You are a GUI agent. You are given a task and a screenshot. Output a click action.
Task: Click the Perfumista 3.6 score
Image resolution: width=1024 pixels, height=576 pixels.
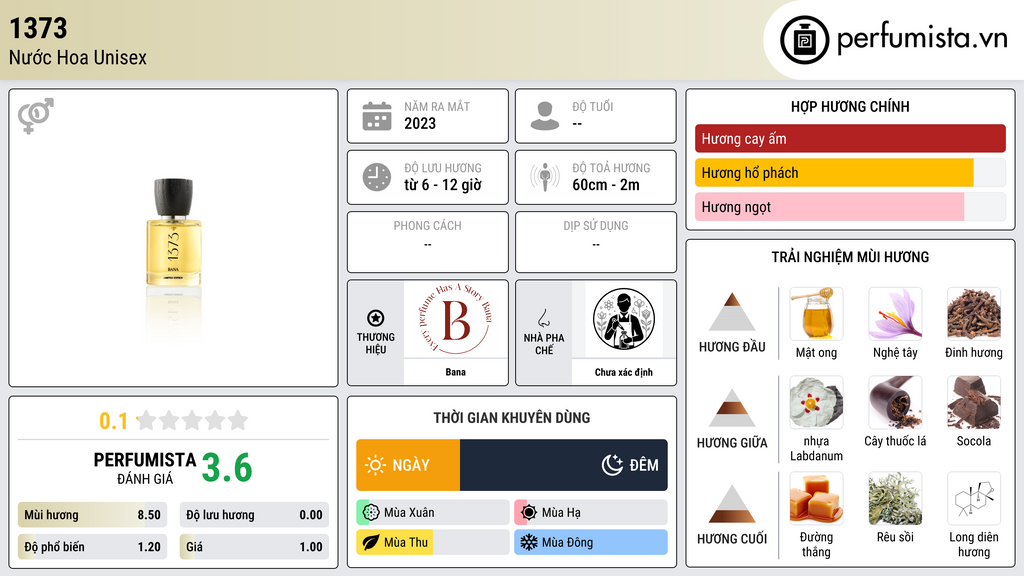[227, 468]
